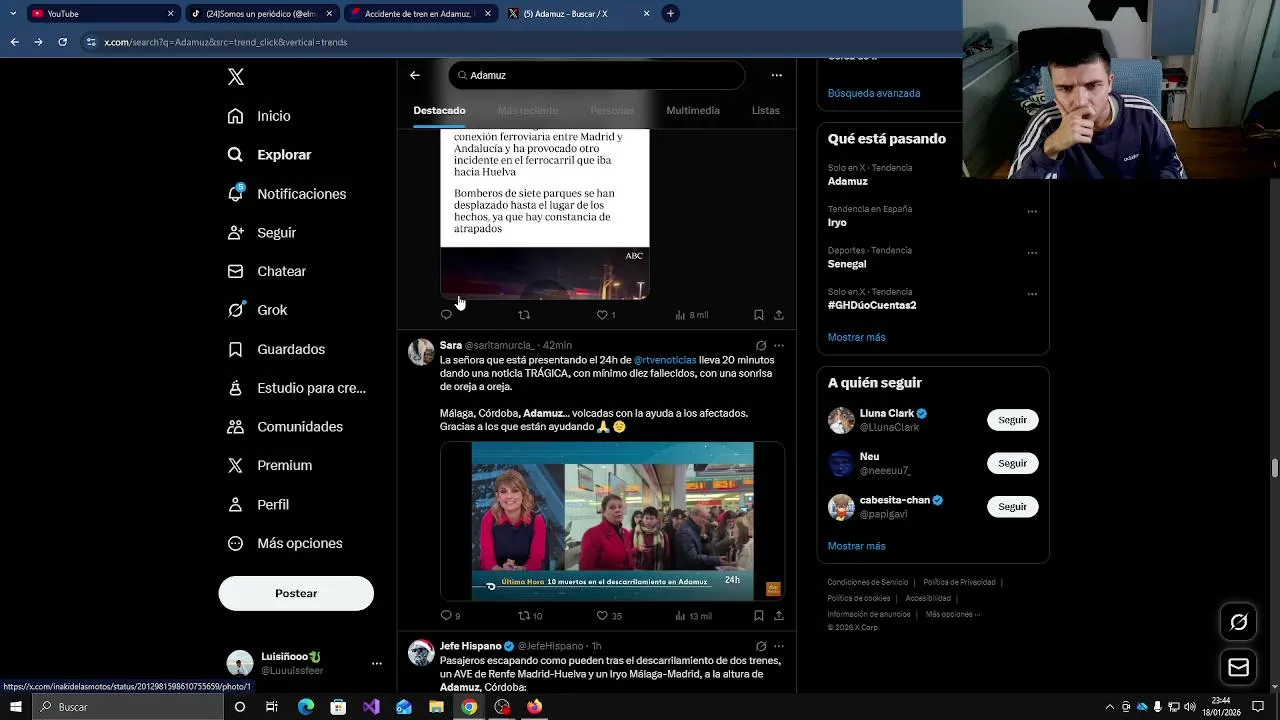The width and height of the screenshot is (1280, 720).
Task: Bookmark Sara's post
Action: tap(759, 616)
